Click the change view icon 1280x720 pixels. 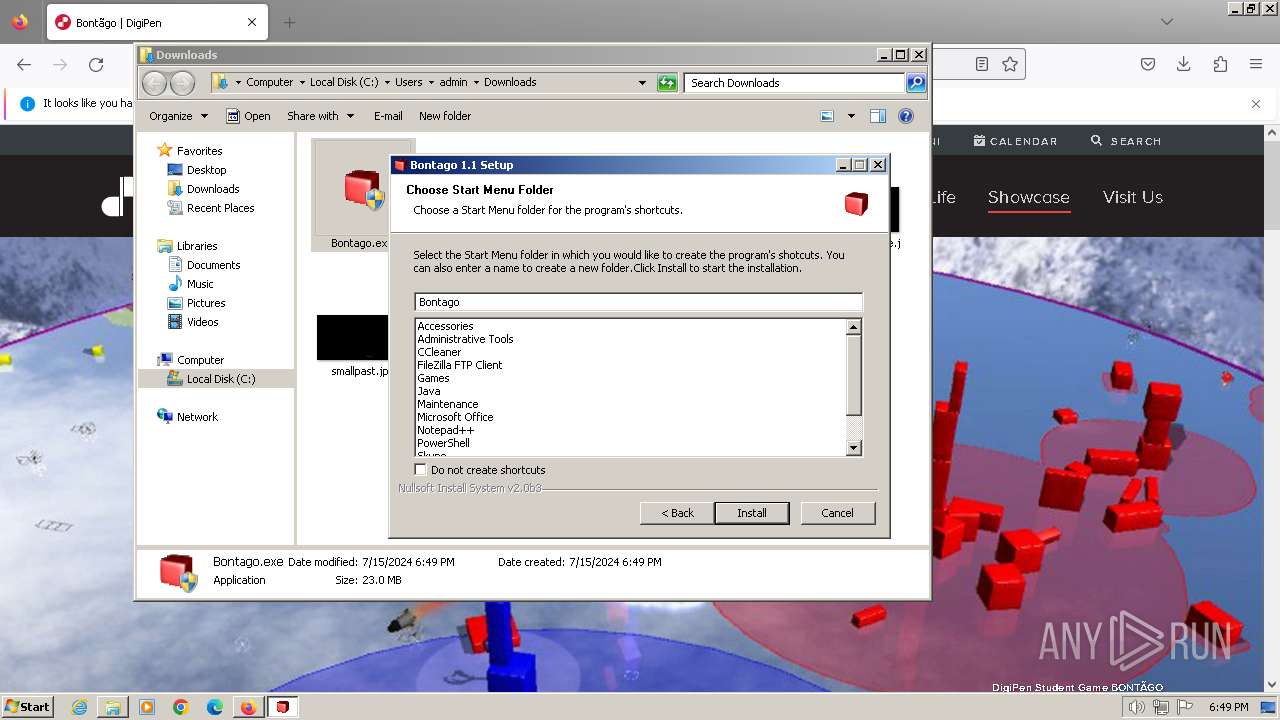click(827, 116)
